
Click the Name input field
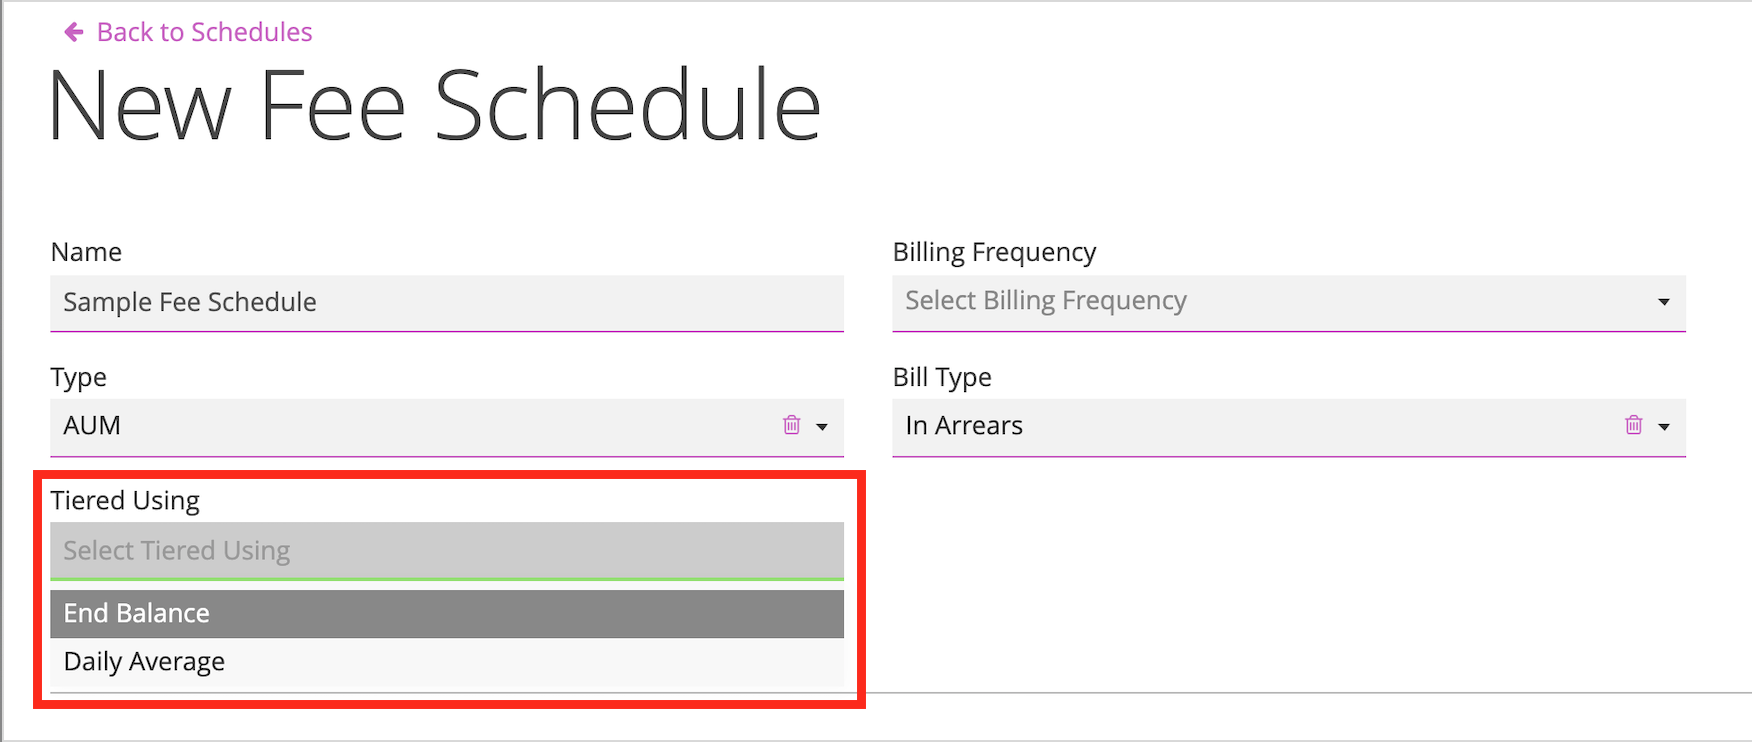click(x=447, y=303)
